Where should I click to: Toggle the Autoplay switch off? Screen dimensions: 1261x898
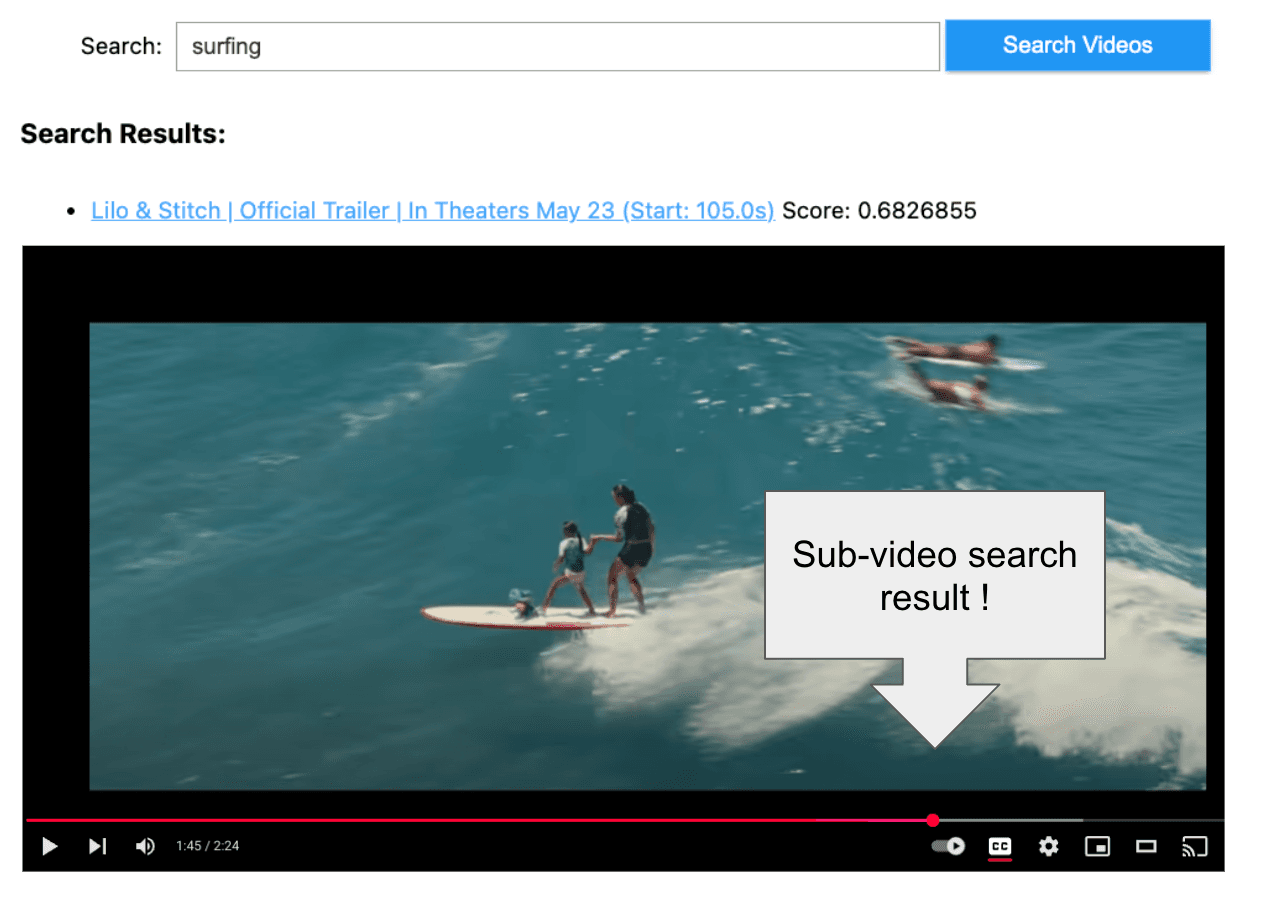pyautogui.click(x=947, y=846)
